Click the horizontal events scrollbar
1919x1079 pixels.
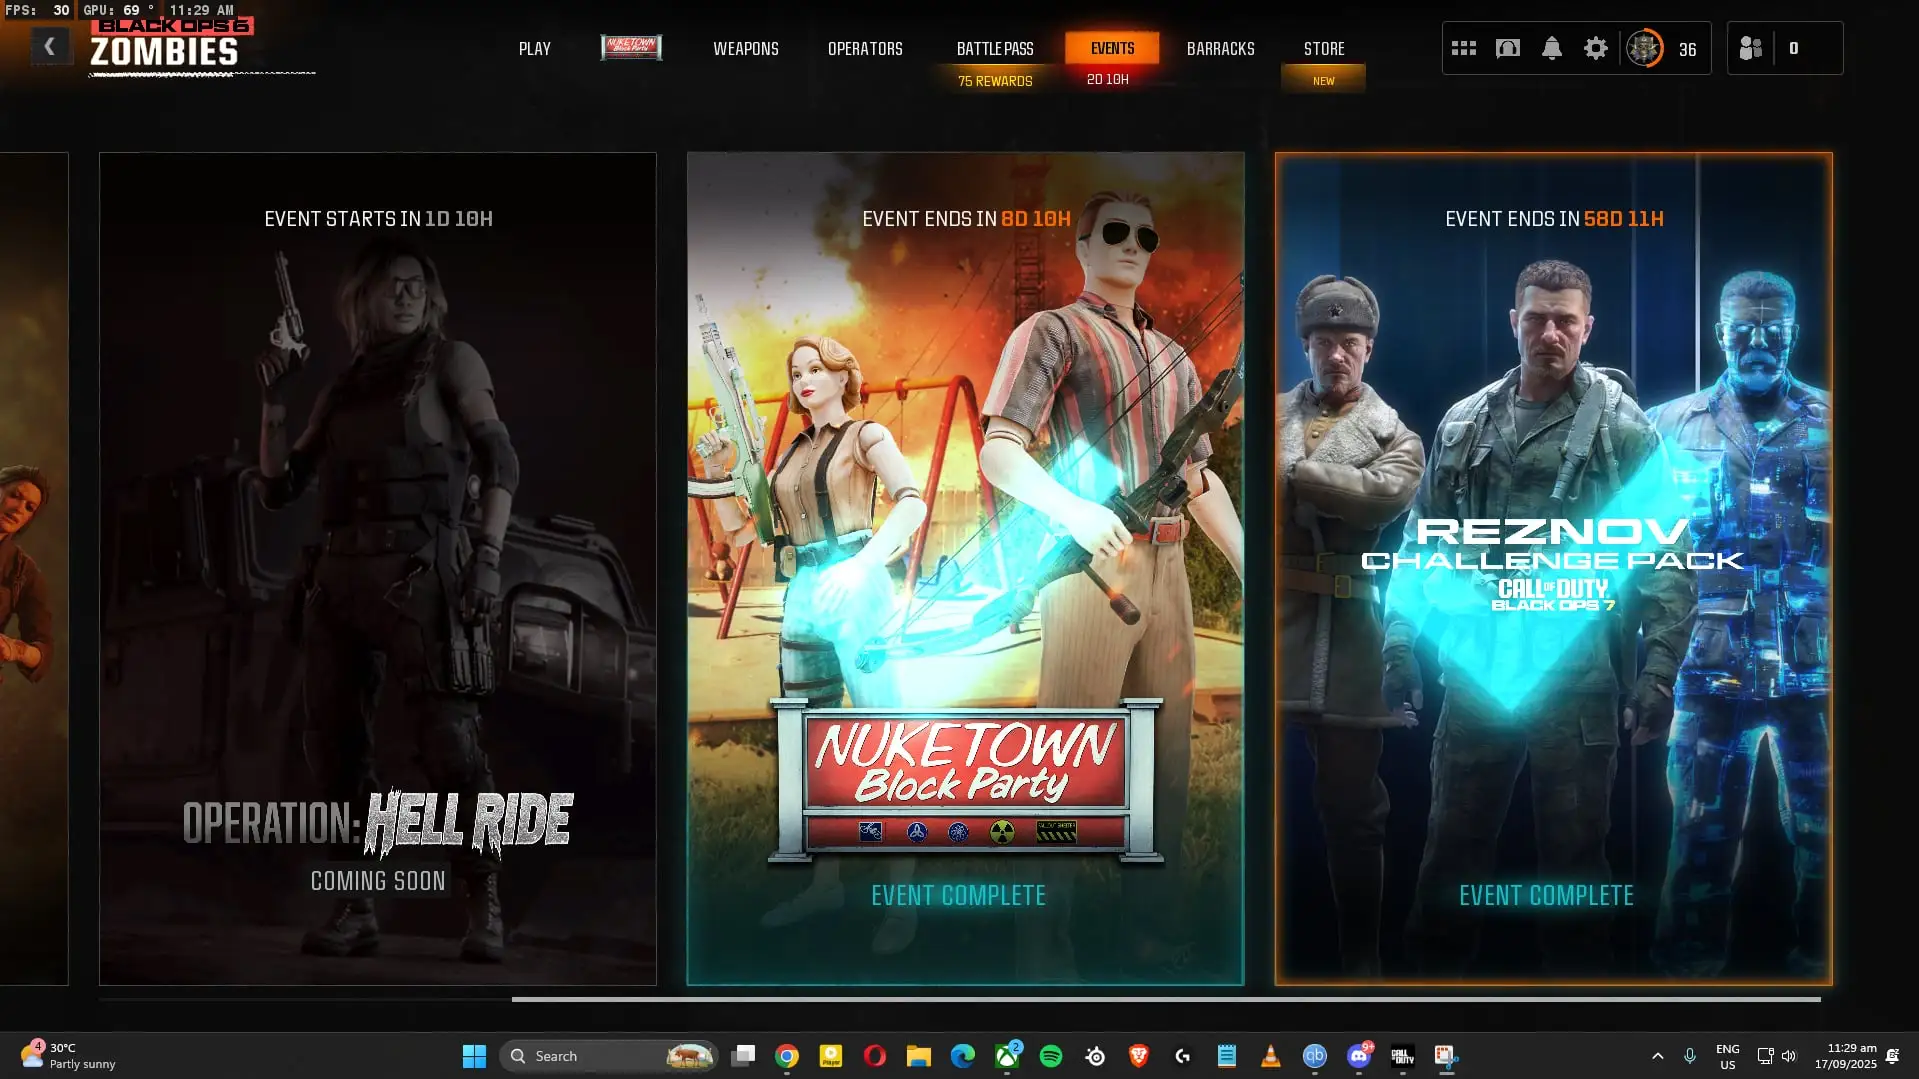(x=1165, y=998)
